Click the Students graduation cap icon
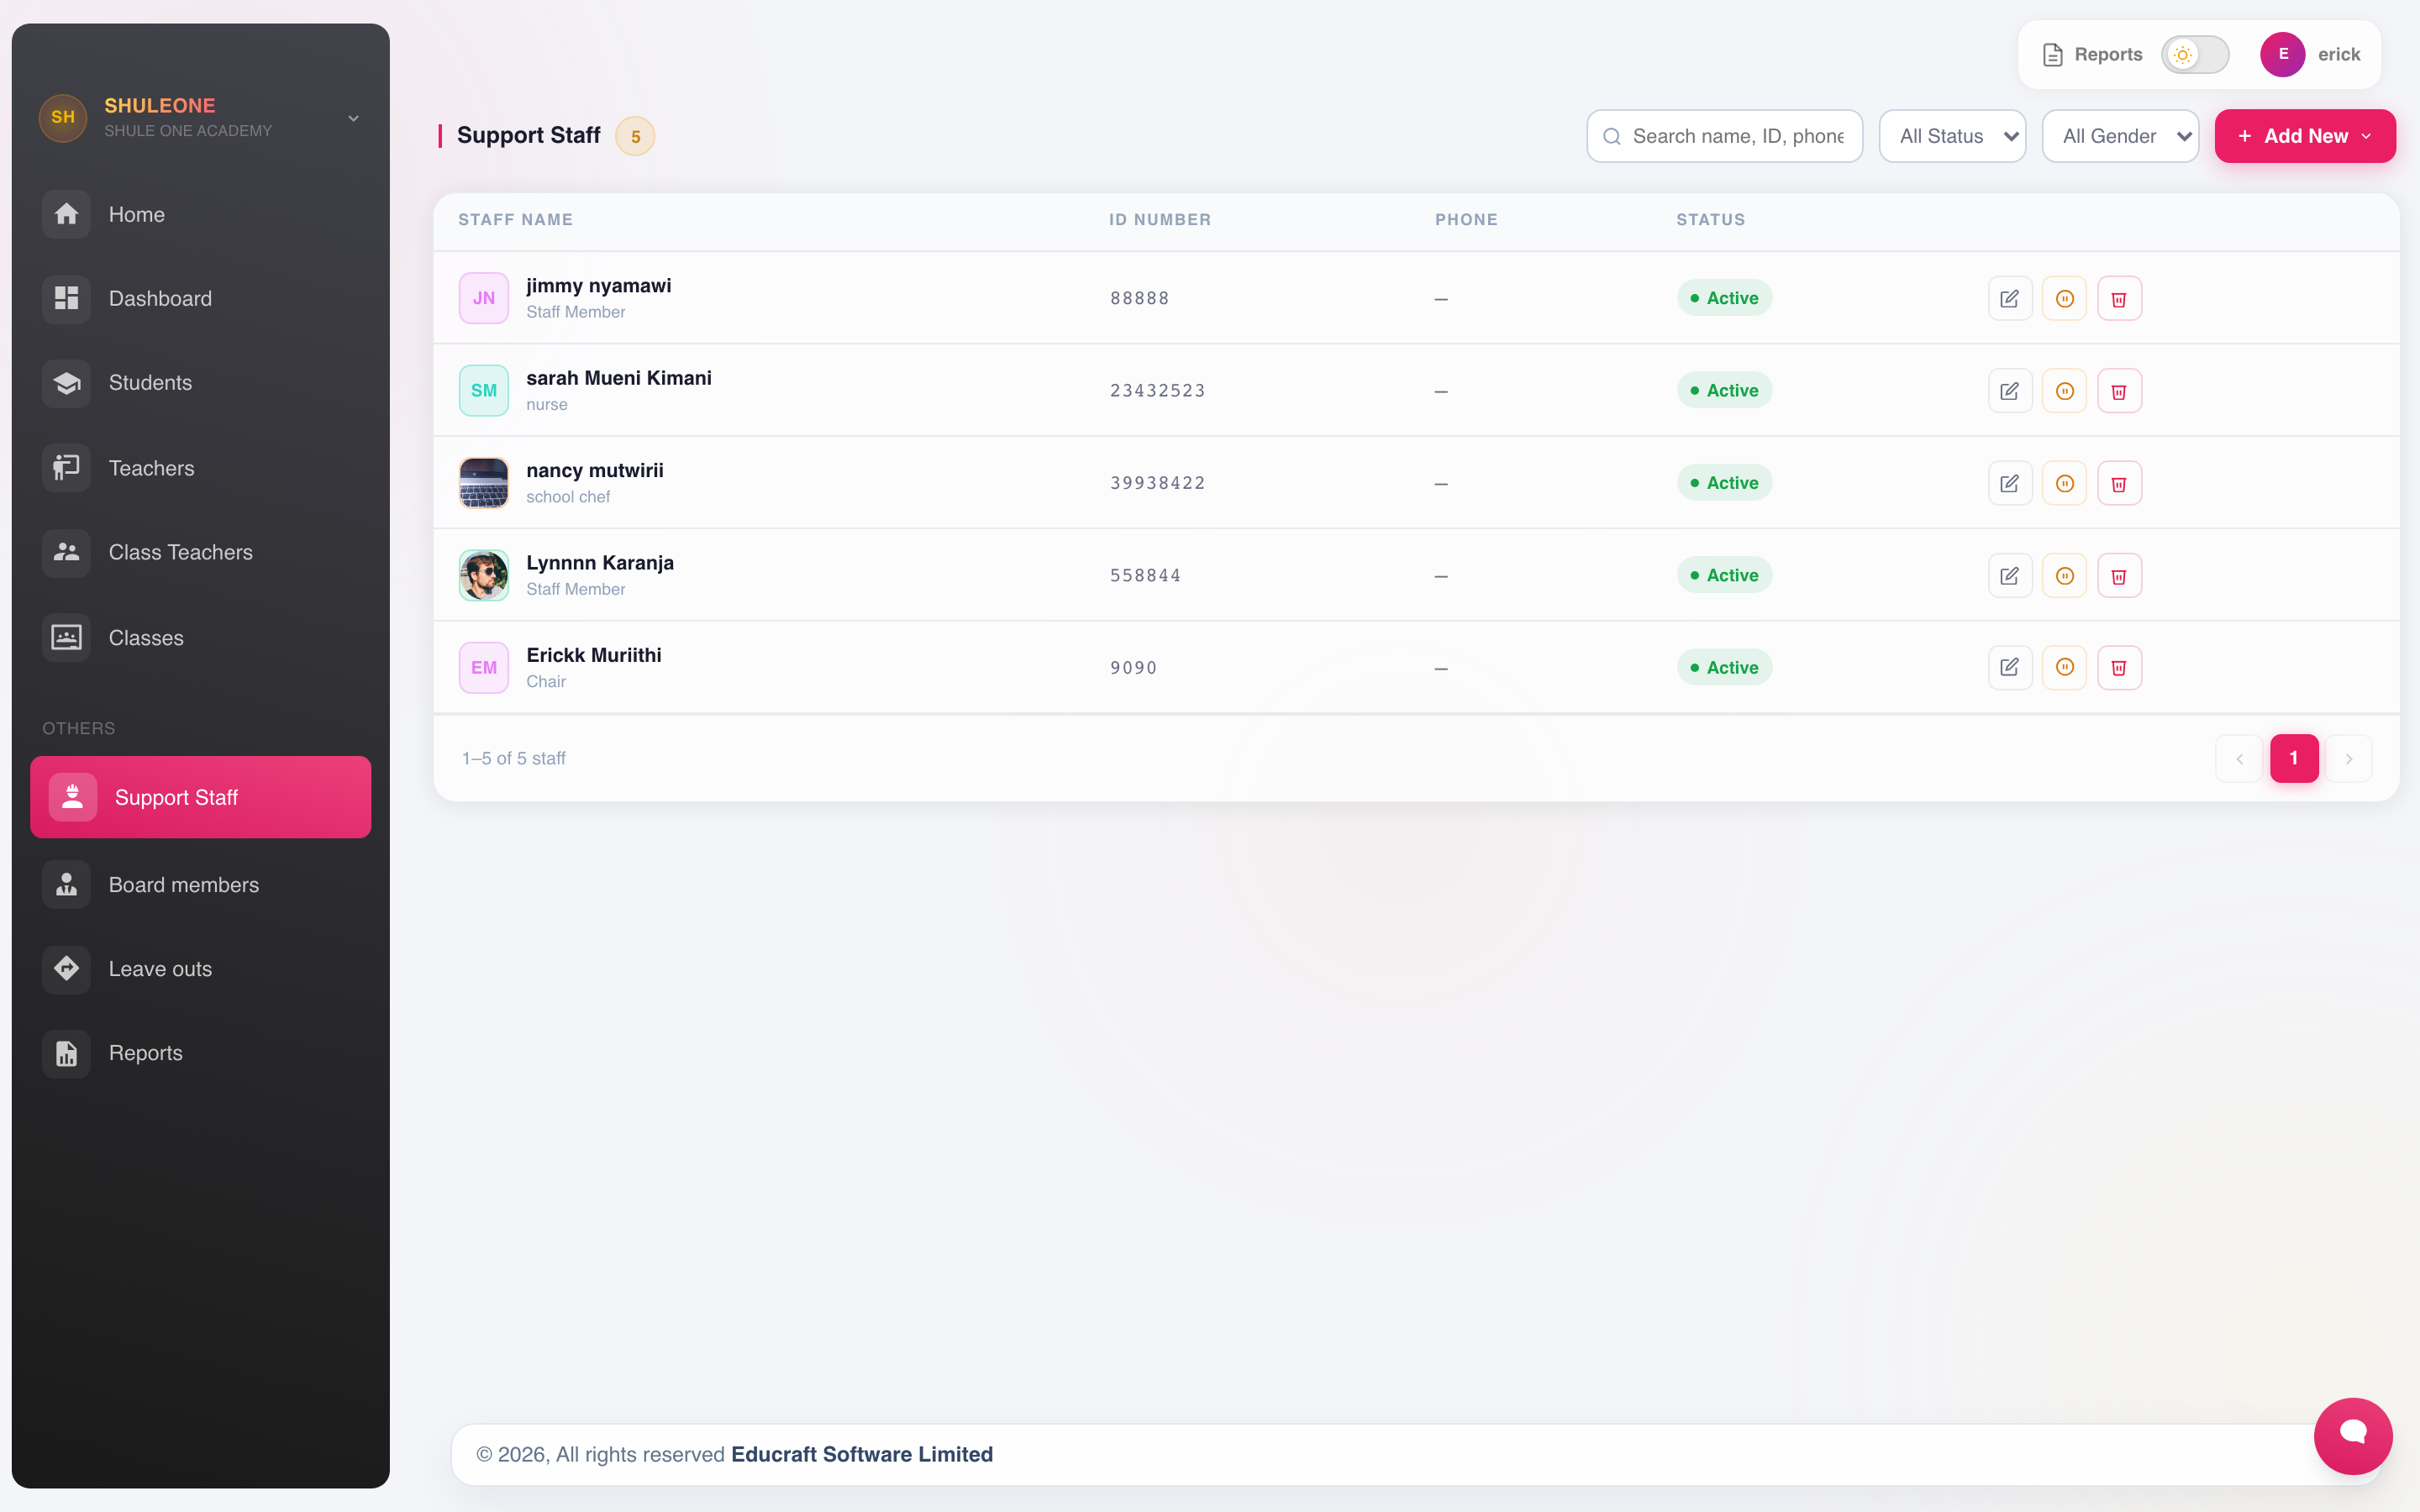 tap(66, 383)
